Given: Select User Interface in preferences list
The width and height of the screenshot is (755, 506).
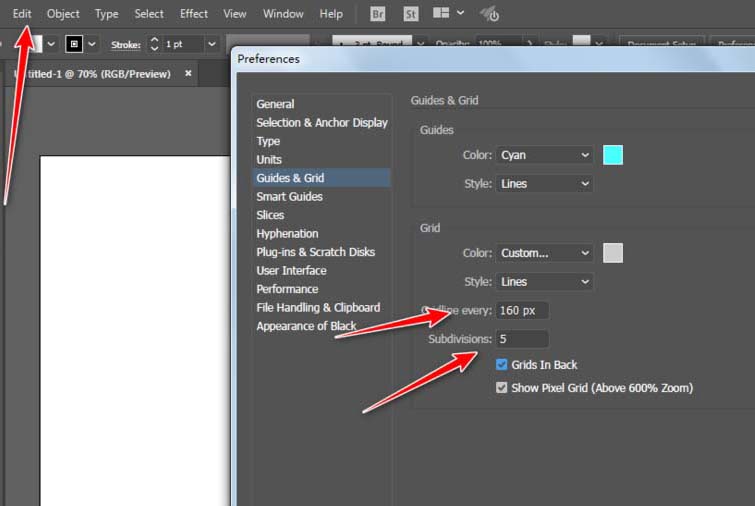Looking at the screenshot, I should tap(291, 271).
